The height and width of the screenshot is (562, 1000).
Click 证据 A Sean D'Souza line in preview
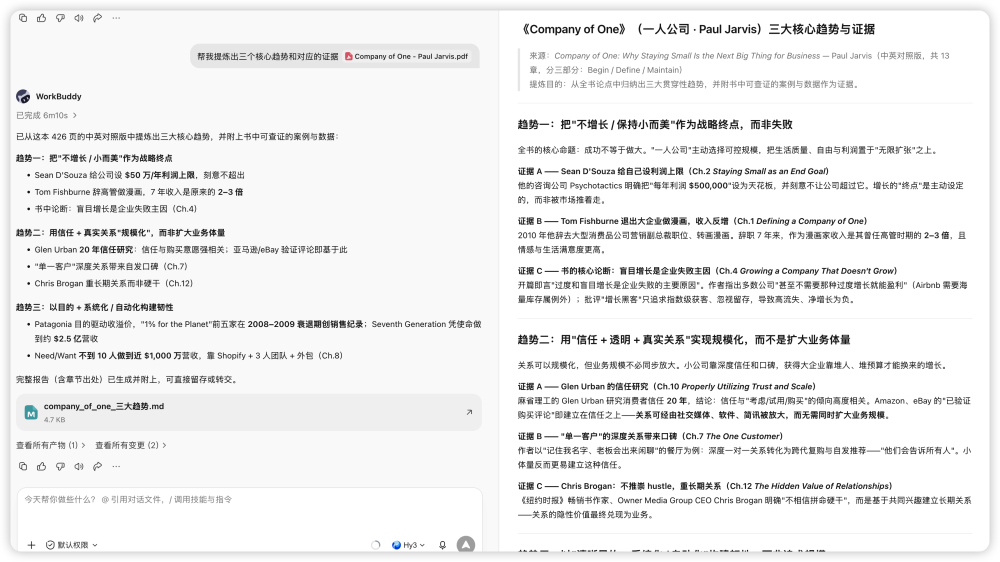click(673, 171)
